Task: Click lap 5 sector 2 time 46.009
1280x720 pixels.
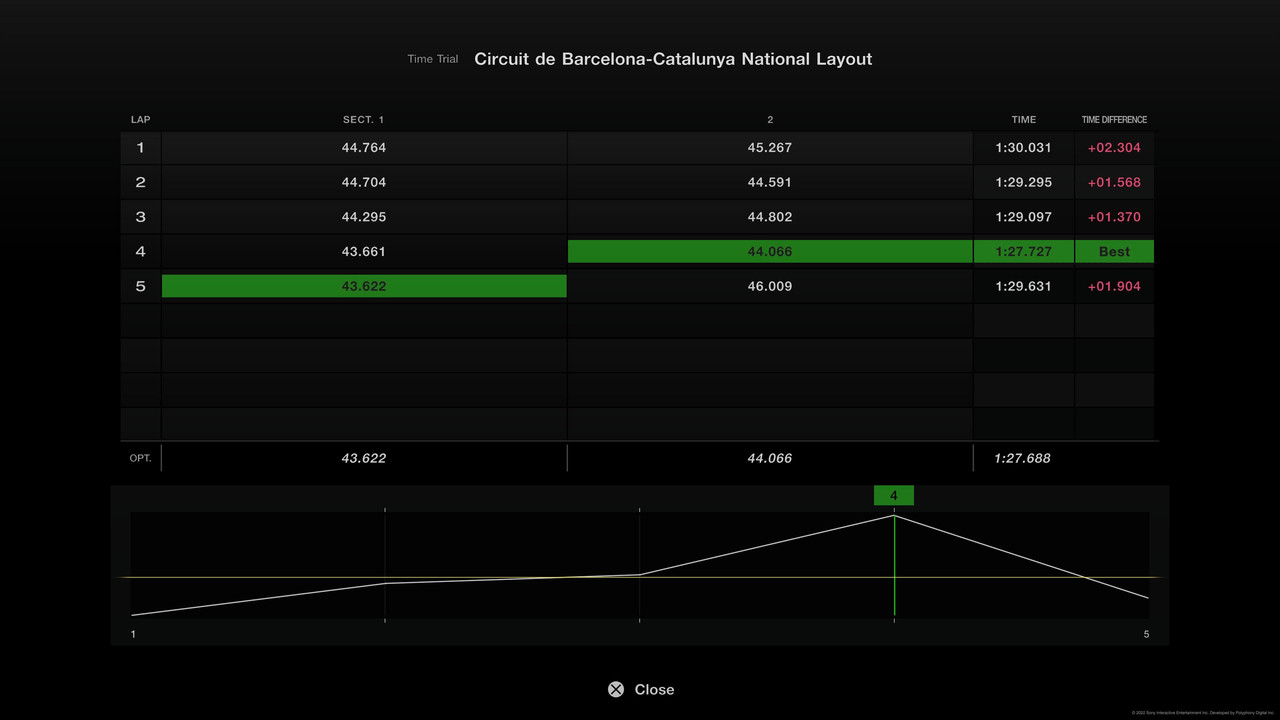Action: point(770,286)
